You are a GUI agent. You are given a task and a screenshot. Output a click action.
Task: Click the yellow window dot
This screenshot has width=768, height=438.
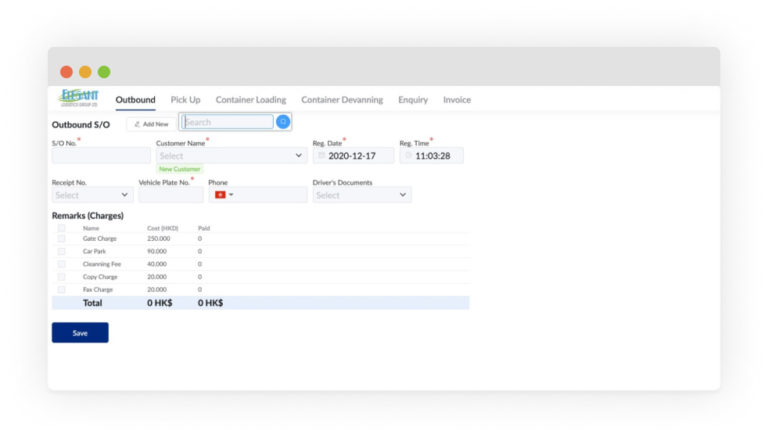[85, 72]
